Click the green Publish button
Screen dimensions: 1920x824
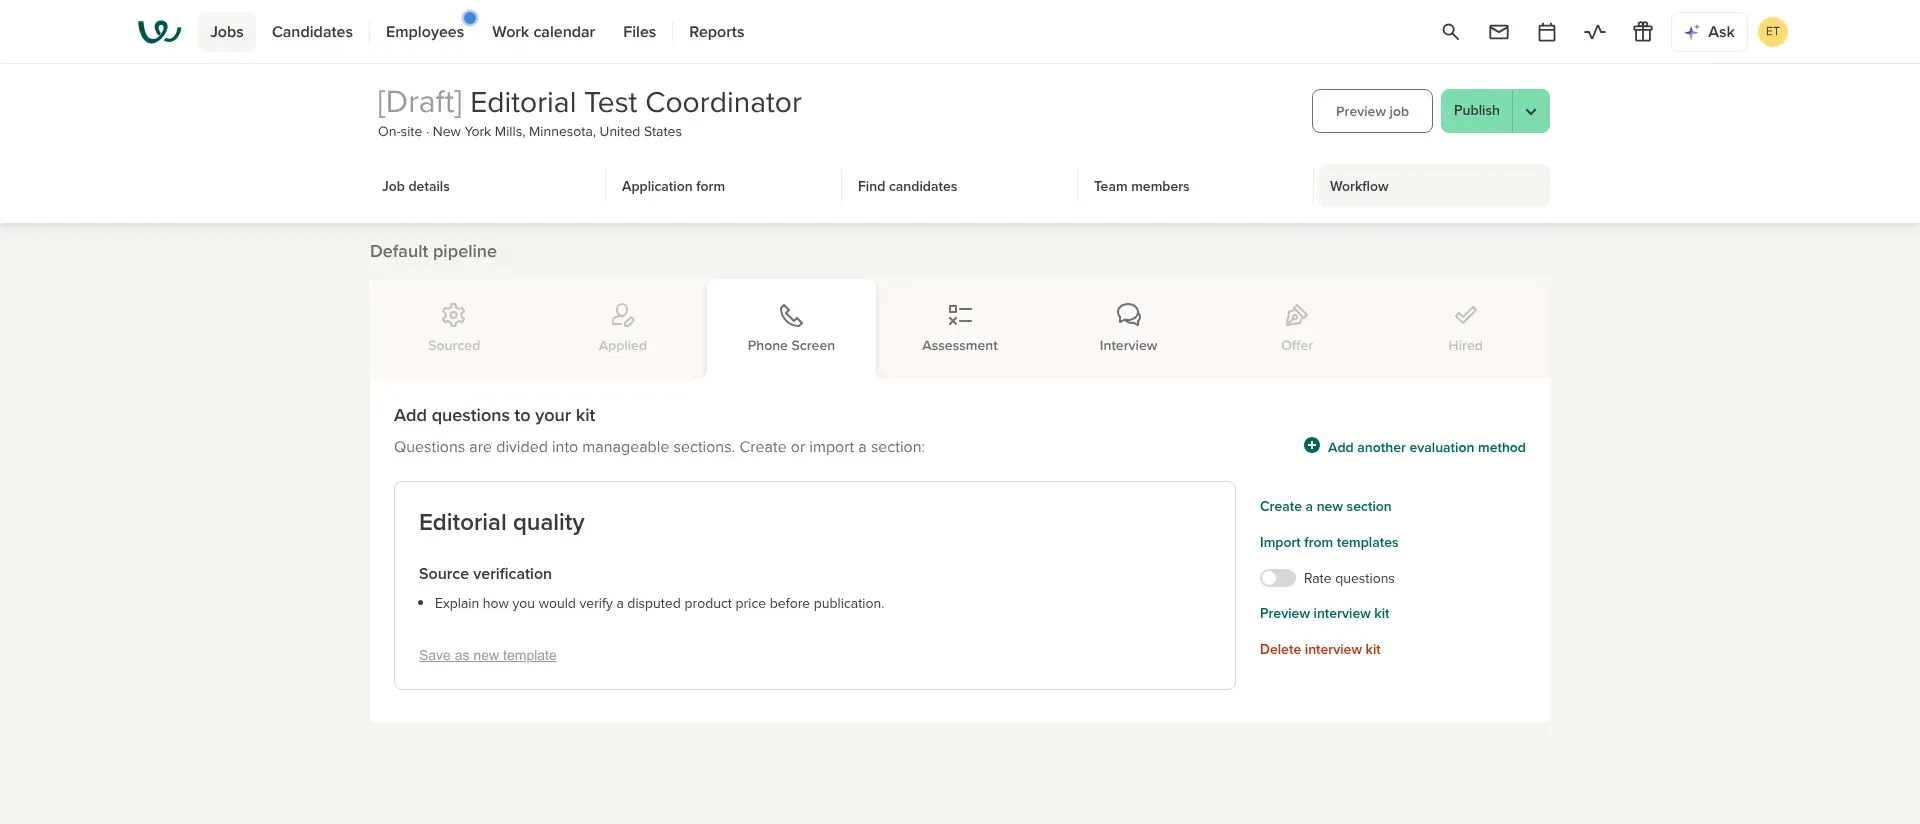point(1477,111)
